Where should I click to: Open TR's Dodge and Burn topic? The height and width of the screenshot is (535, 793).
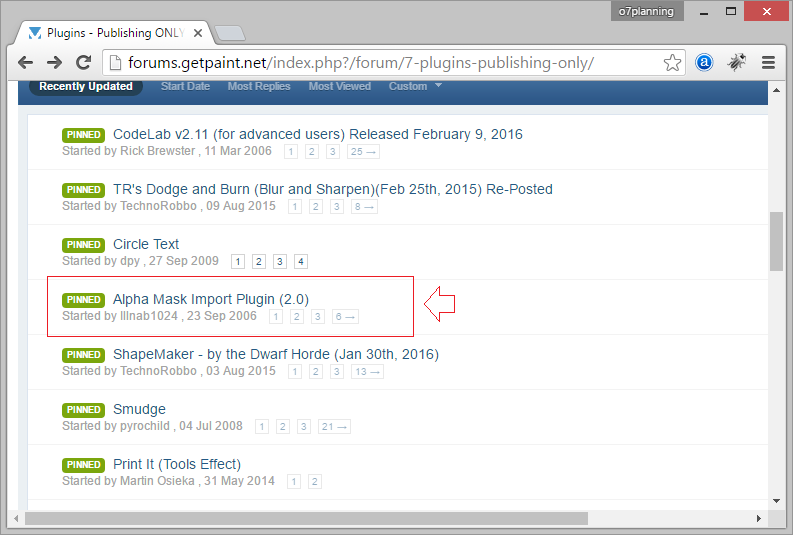pyautogui.click(x=332, y=189)
